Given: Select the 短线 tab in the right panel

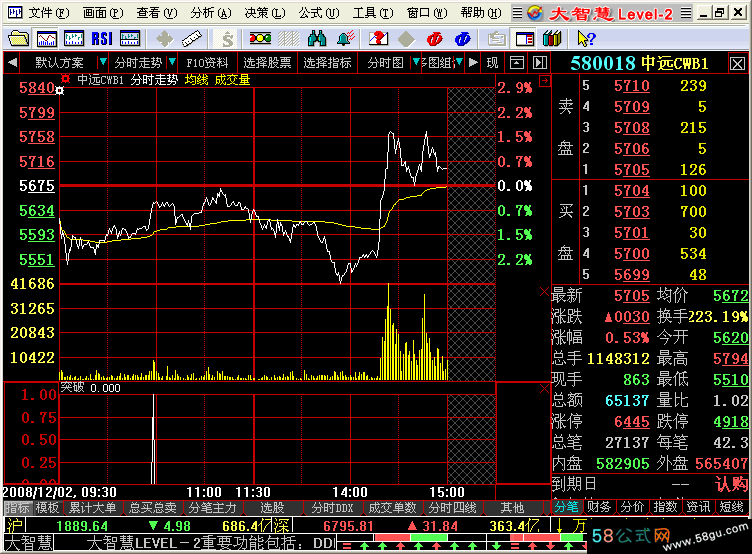Looking at the screenshot, I should (x=731, y=507).
